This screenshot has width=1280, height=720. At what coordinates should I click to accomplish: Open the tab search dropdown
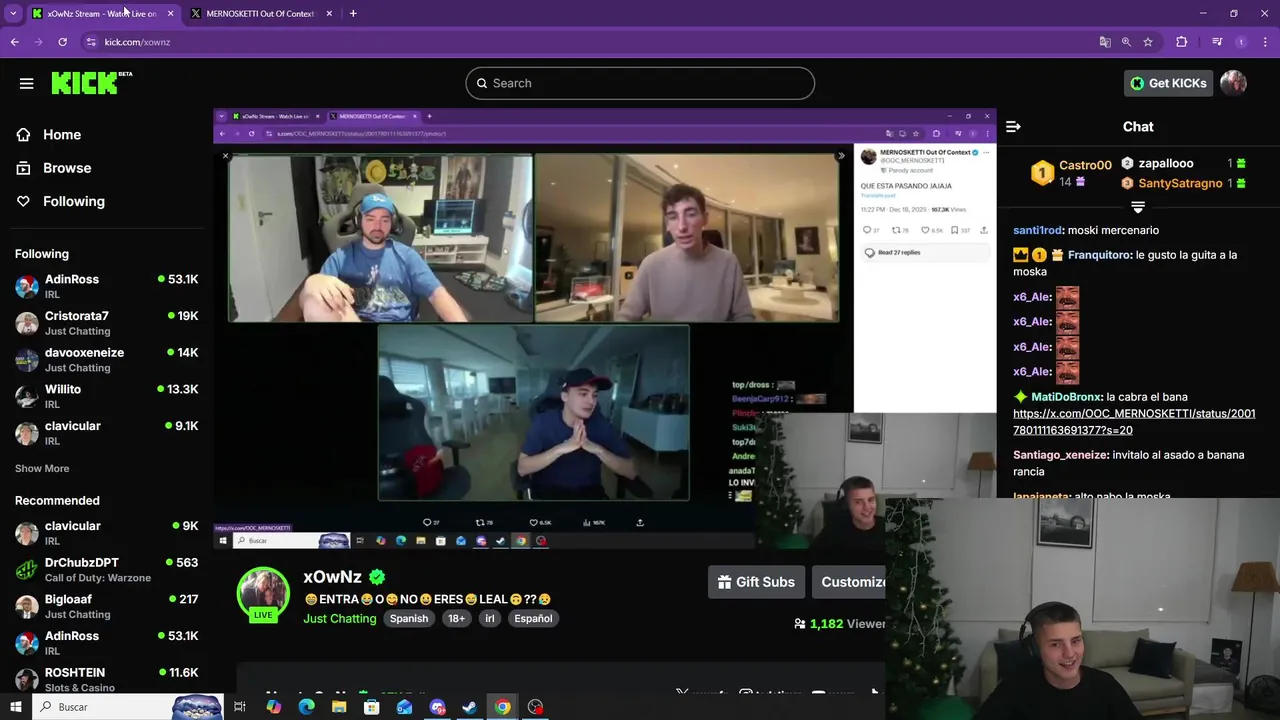(13, 13)
